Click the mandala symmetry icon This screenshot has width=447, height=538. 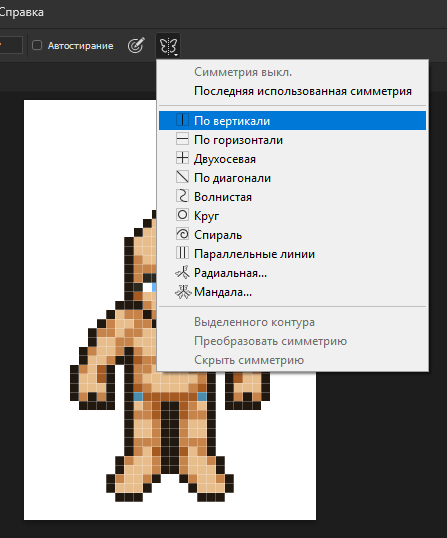pyautogui.click(x=183, y=292)
